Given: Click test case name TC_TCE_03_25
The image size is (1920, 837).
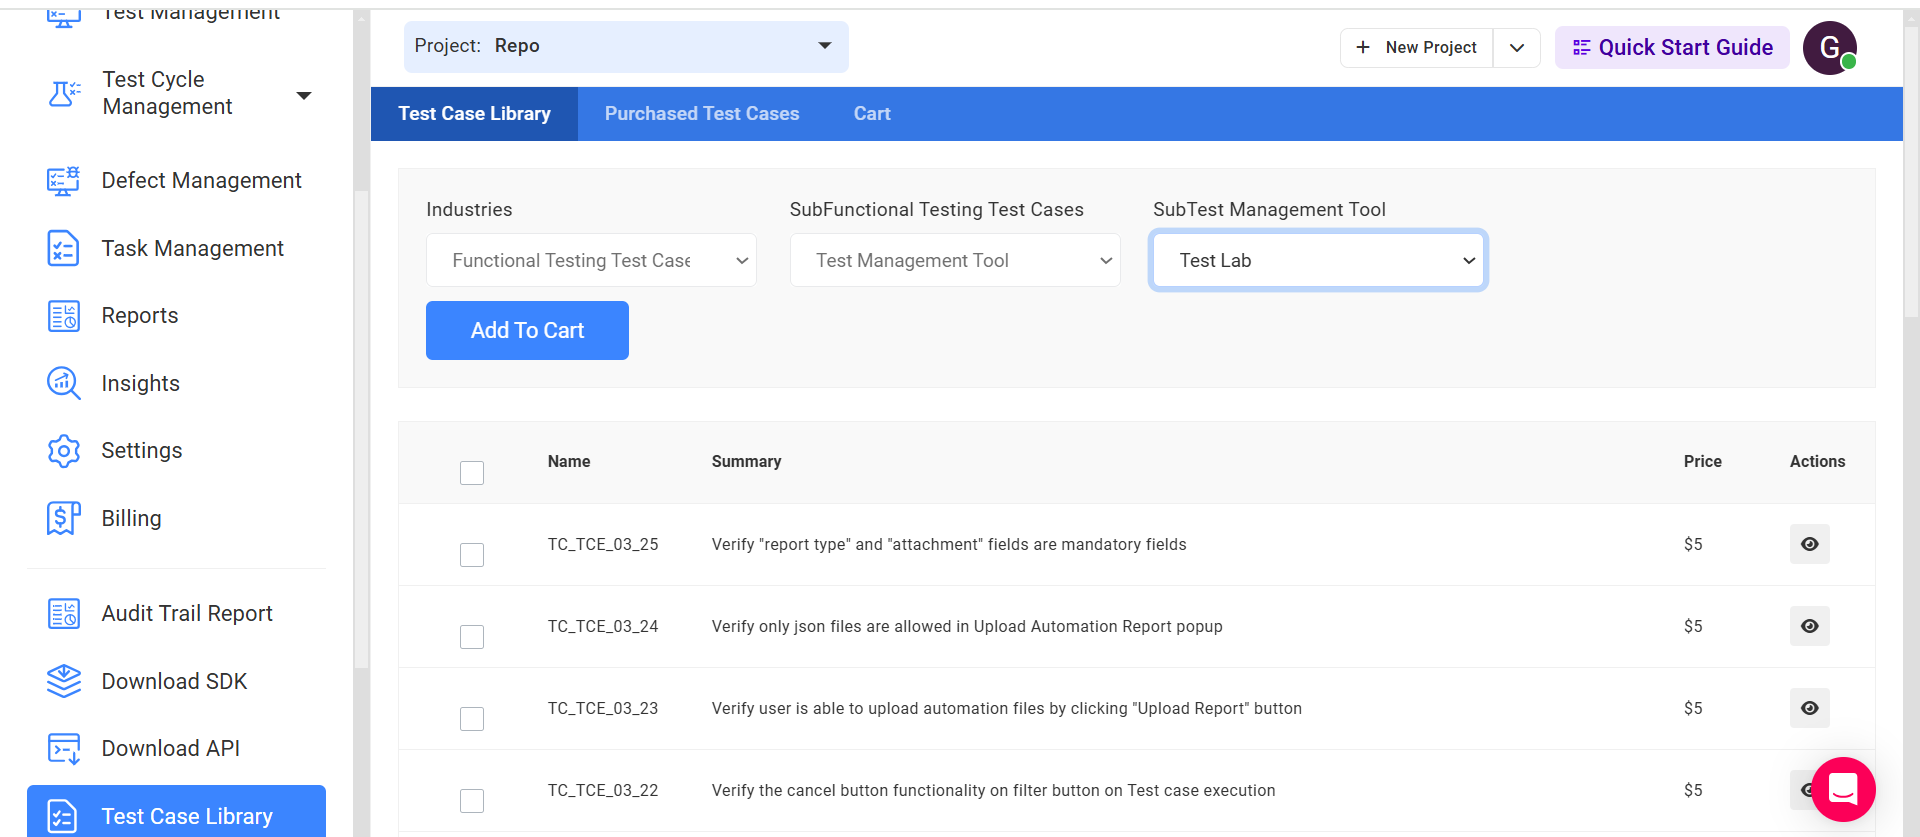Looking at the screenshot, I should [x=603, y=544].
